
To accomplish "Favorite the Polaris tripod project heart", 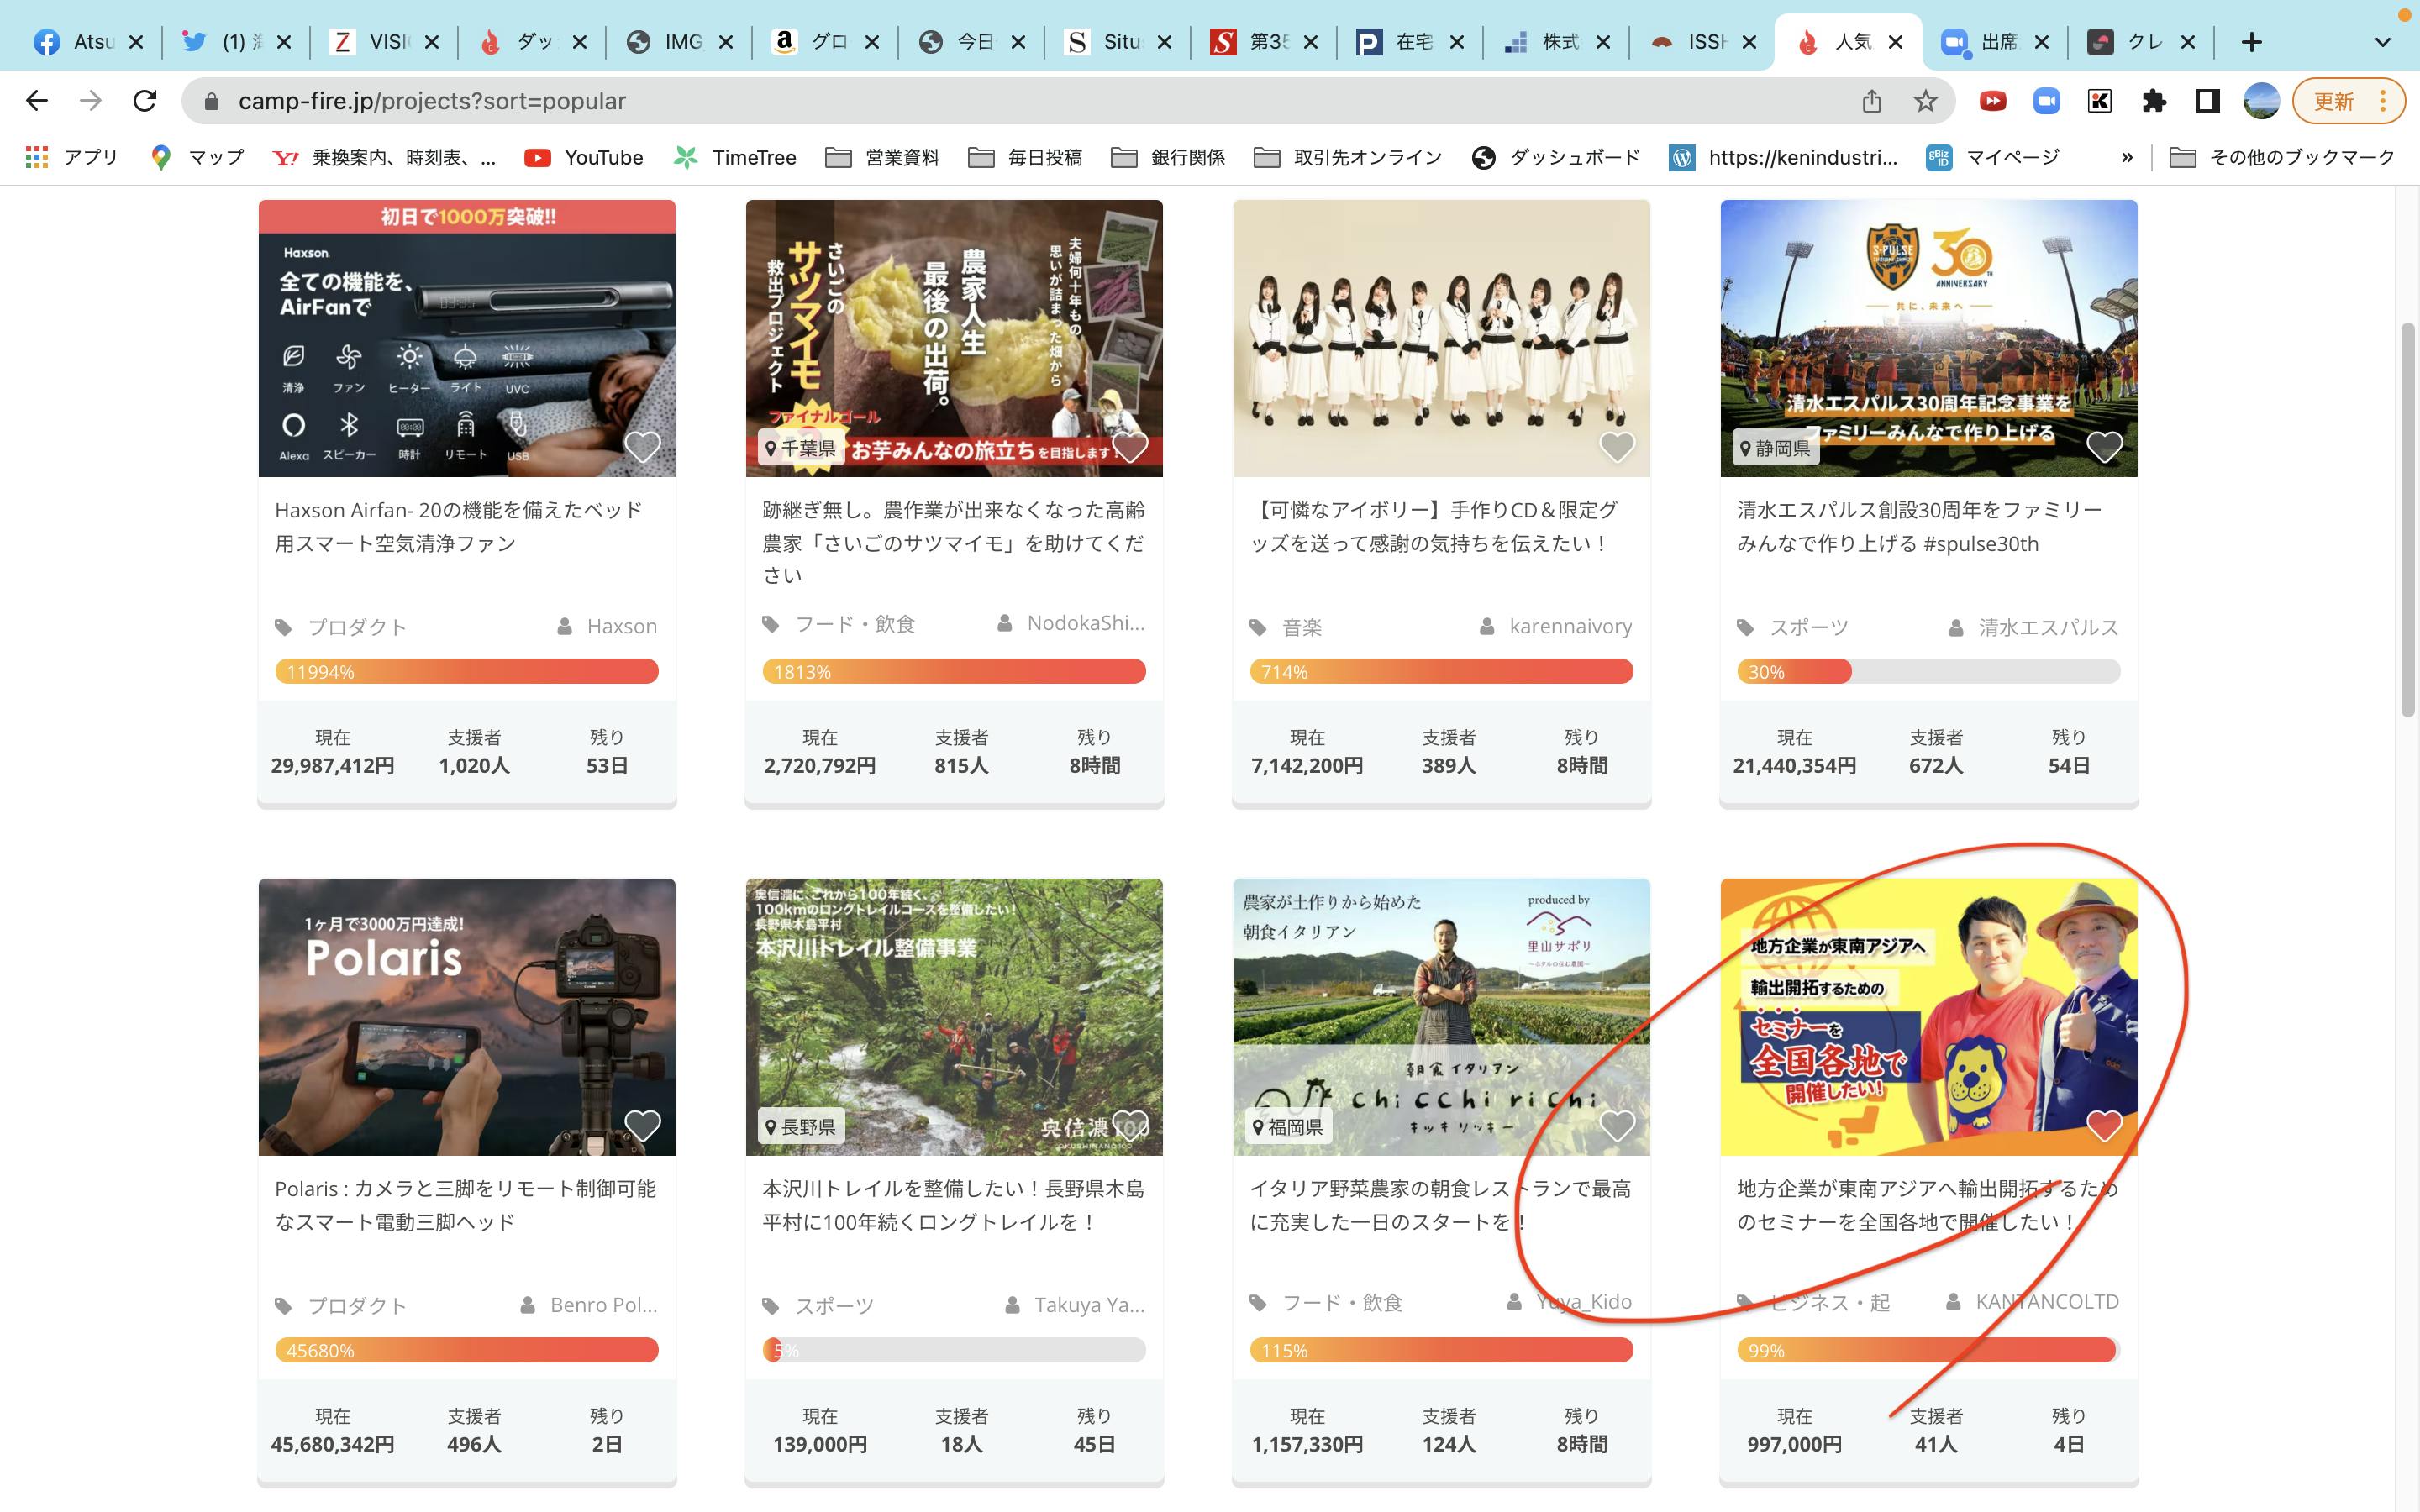I will [642, 1125].
